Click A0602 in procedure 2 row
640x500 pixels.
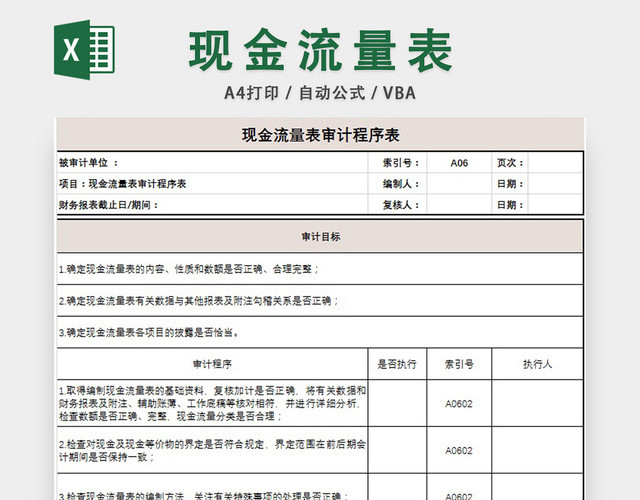459,451
